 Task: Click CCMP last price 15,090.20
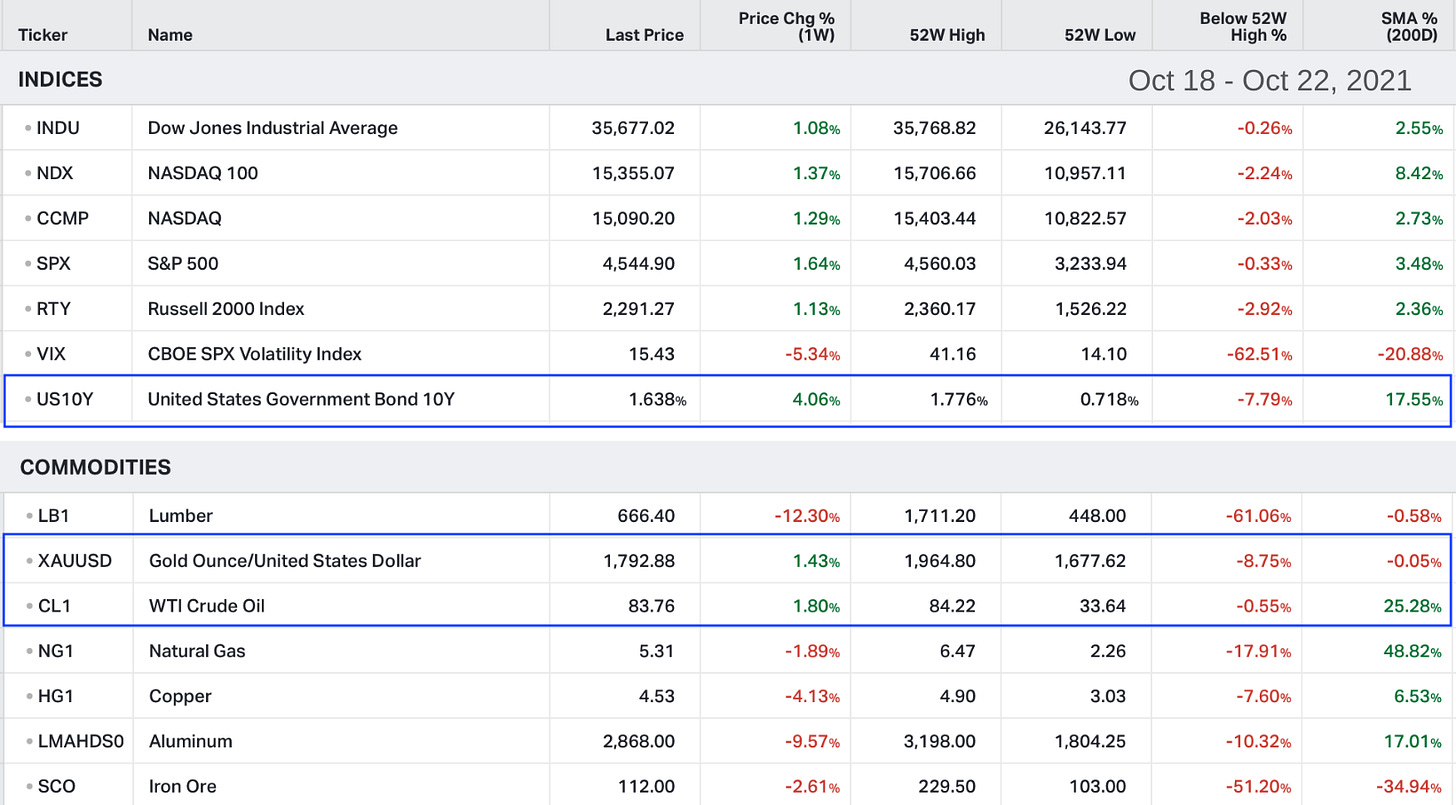pos(633,218)
